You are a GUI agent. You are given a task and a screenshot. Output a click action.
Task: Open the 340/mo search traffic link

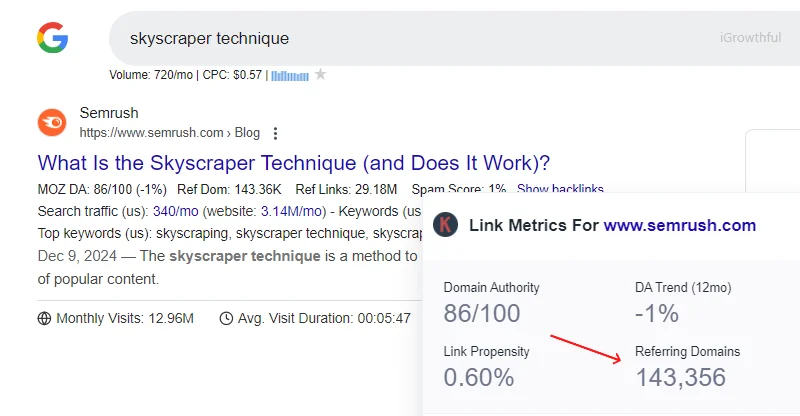click(176, 211)
